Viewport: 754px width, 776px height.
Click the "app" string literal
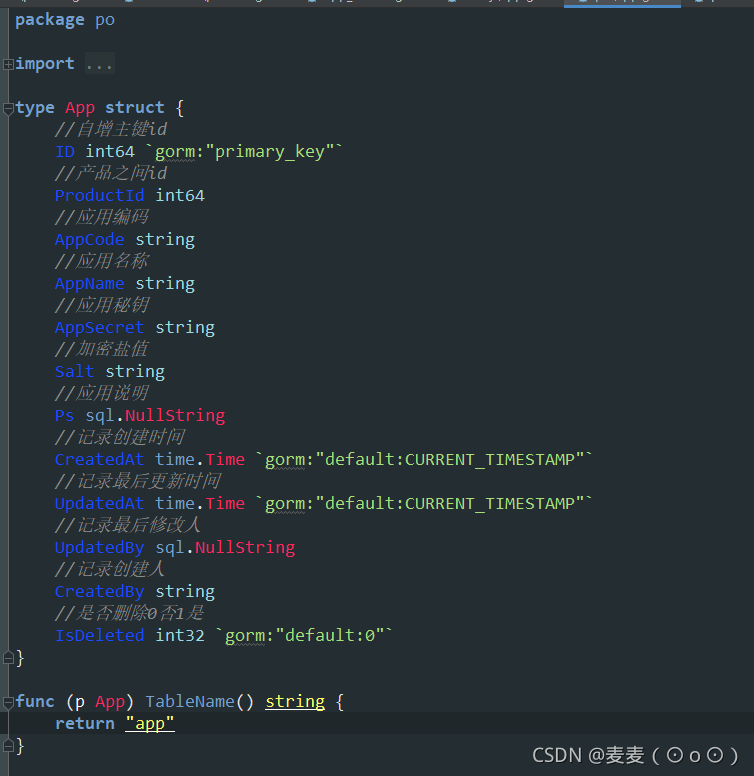click(149, 723)
